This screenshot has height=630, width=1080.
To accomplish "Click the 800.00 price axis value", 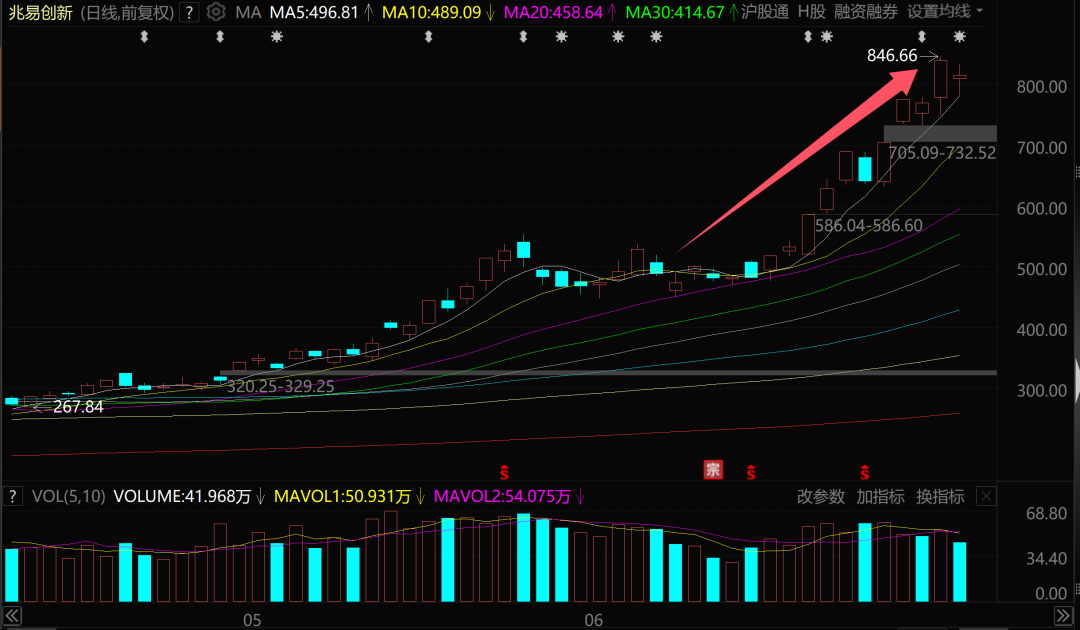I will click(1041, 87).
